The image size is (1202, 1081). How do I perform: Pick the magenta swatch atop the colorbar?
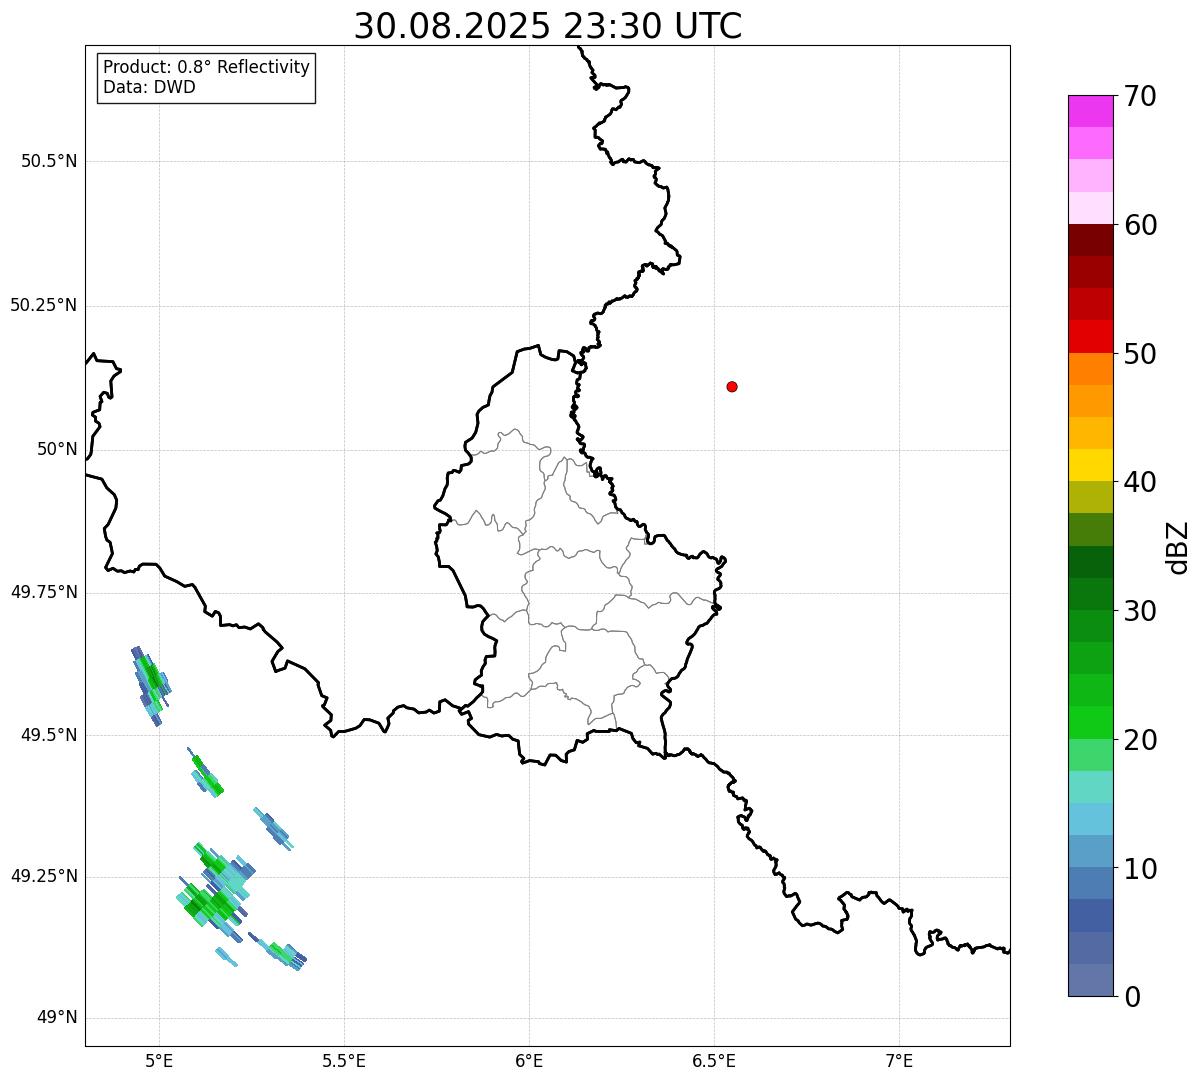click(1090, 111)
